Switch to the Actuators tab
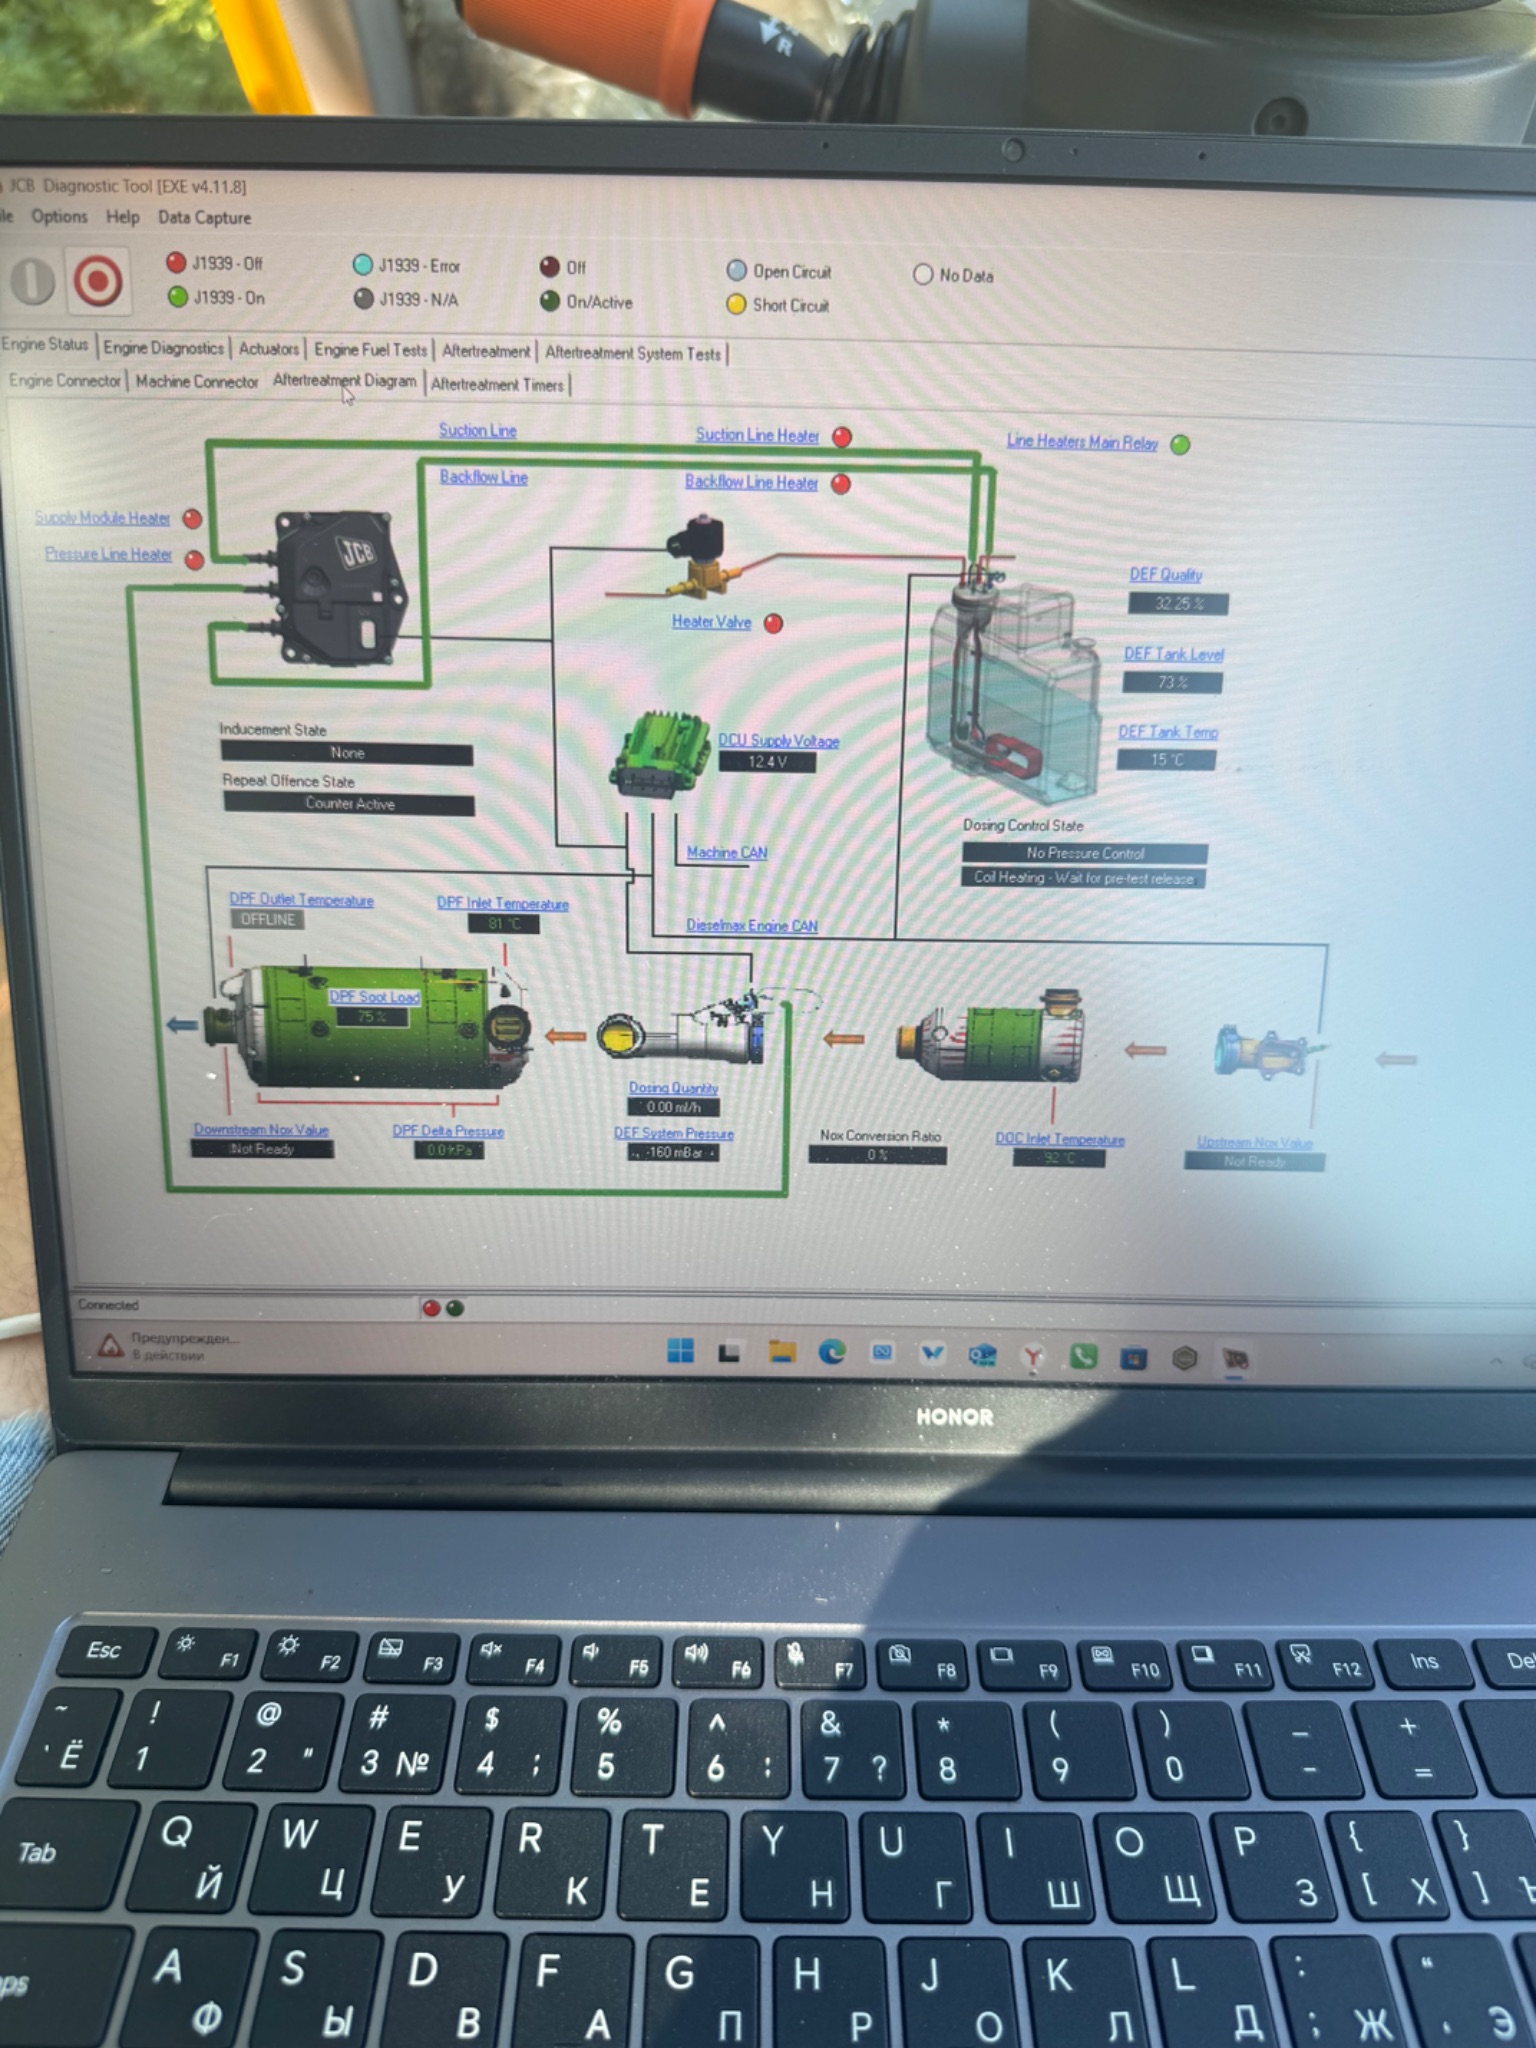Image resolution: width=1536 pixels, height=2048 pixels. (x=269, y=349)
